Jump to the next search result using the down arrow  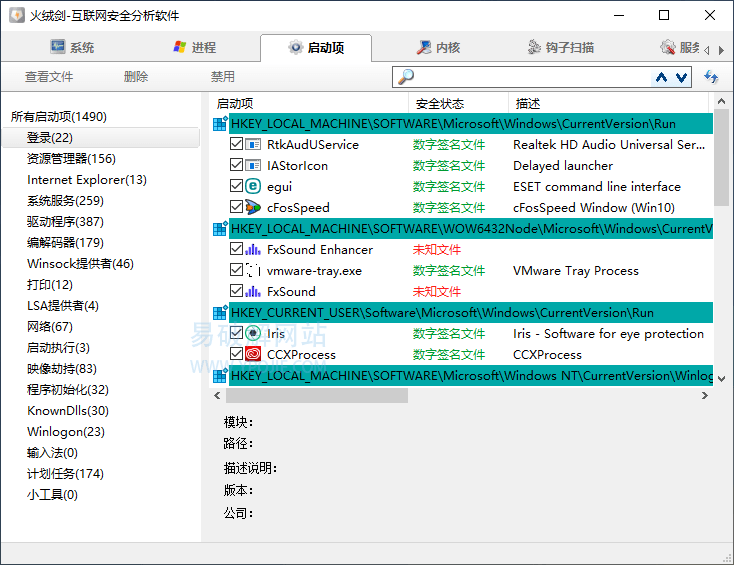(681, 77)
